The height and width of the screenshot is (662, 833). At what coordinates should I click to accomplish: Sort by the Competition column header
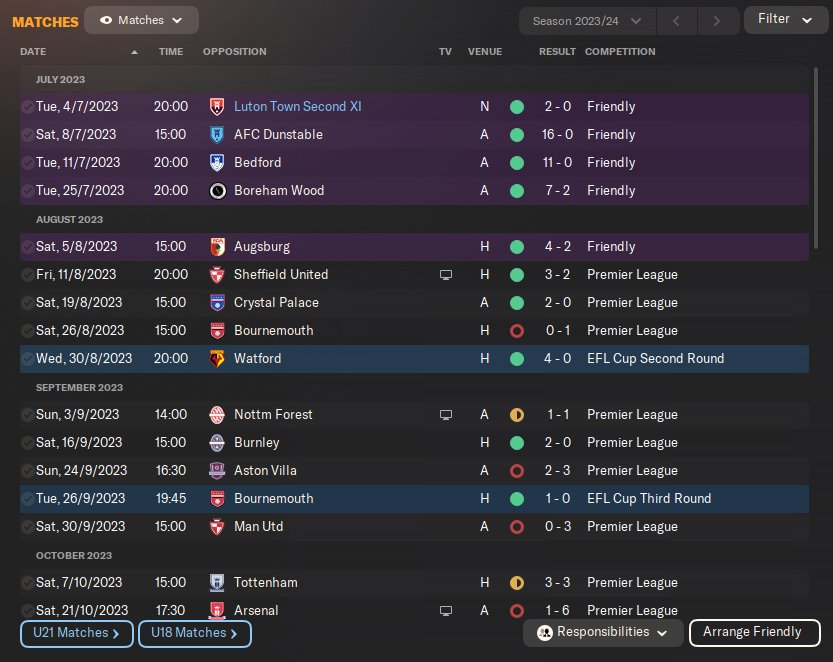pos(620,51)
